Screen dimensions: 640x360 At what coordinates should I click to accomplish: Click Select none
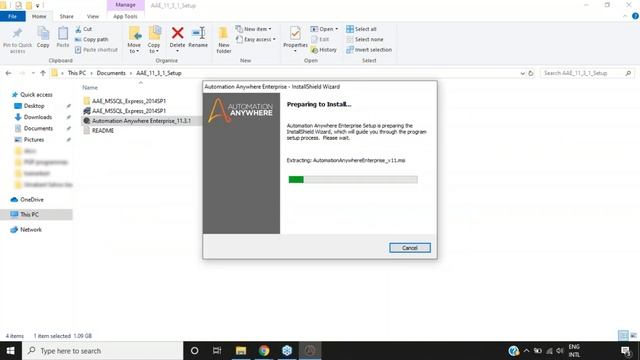click(365, 39)
